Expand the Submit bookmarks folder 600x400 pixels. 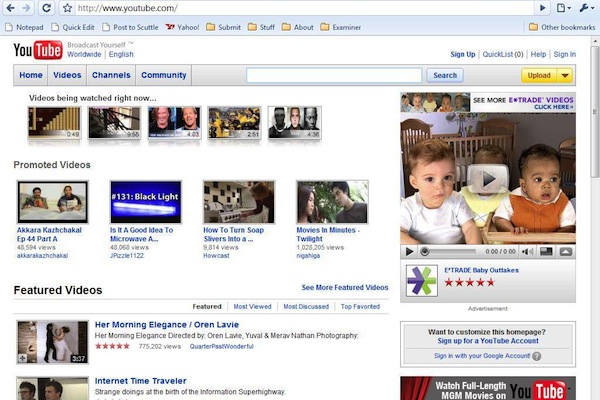(224, 27)
